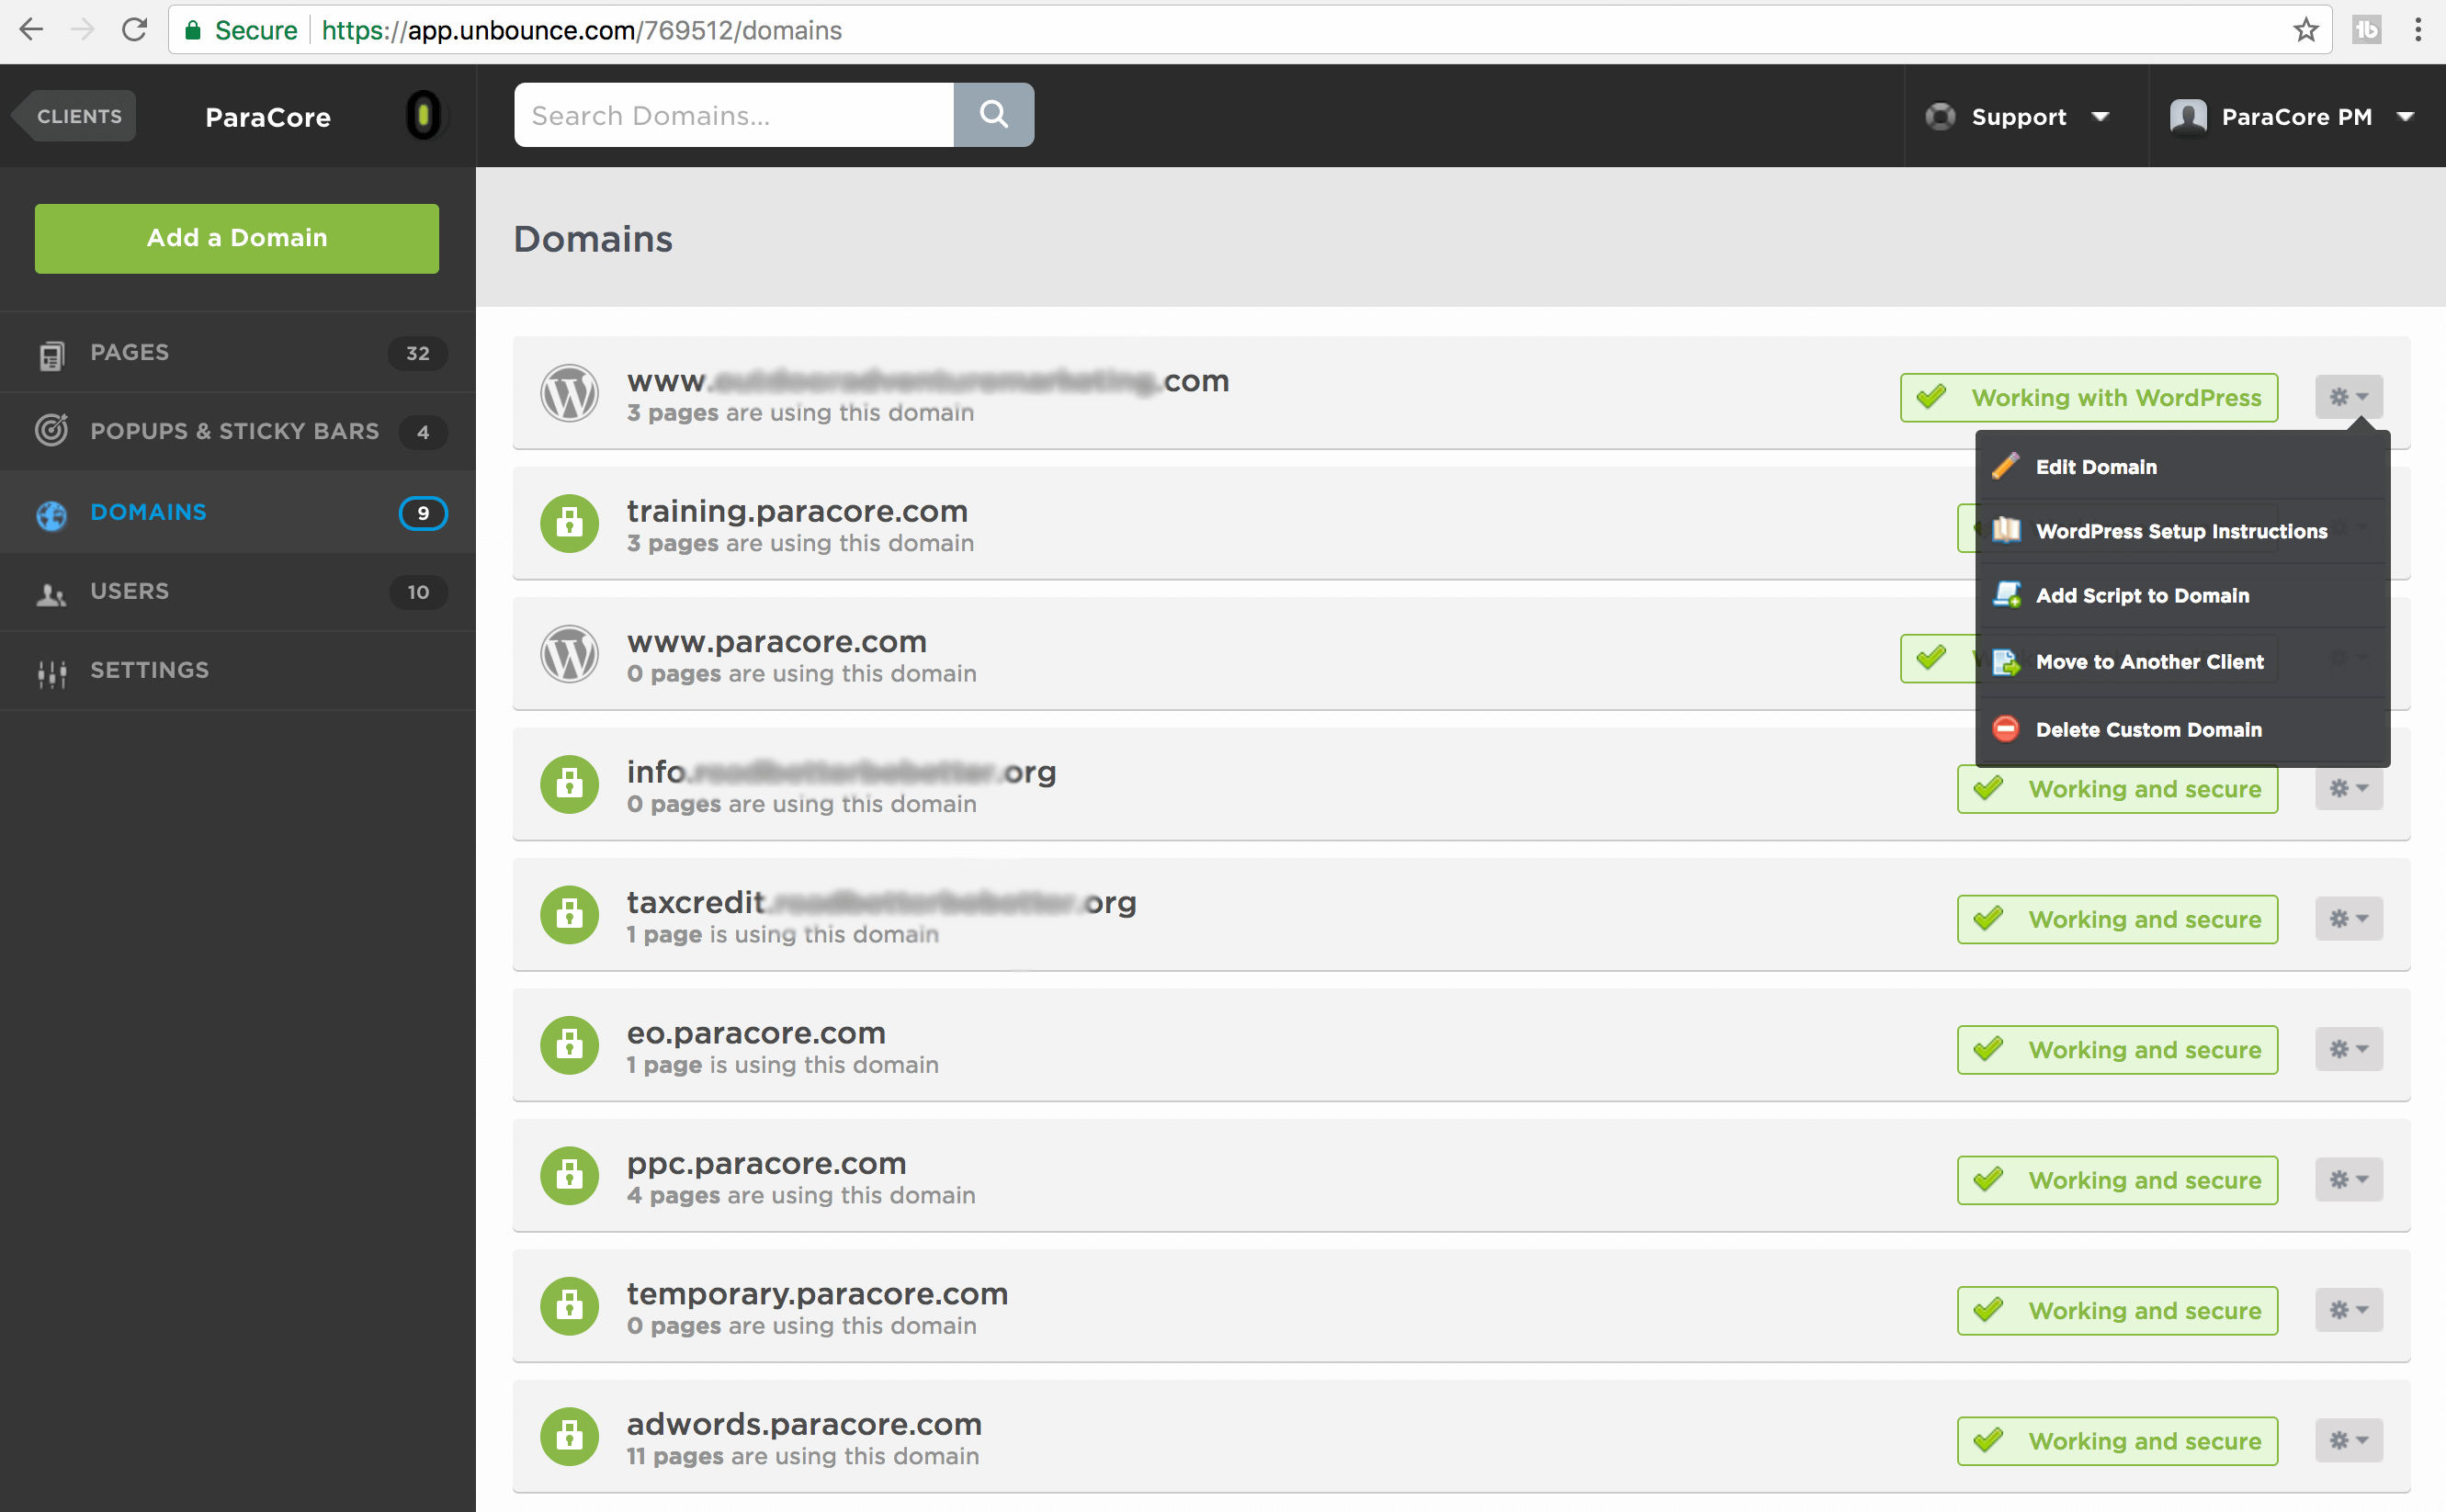2446x1512 pixels.
Task: Click the browser extension icon
Action: (2366, 30)
